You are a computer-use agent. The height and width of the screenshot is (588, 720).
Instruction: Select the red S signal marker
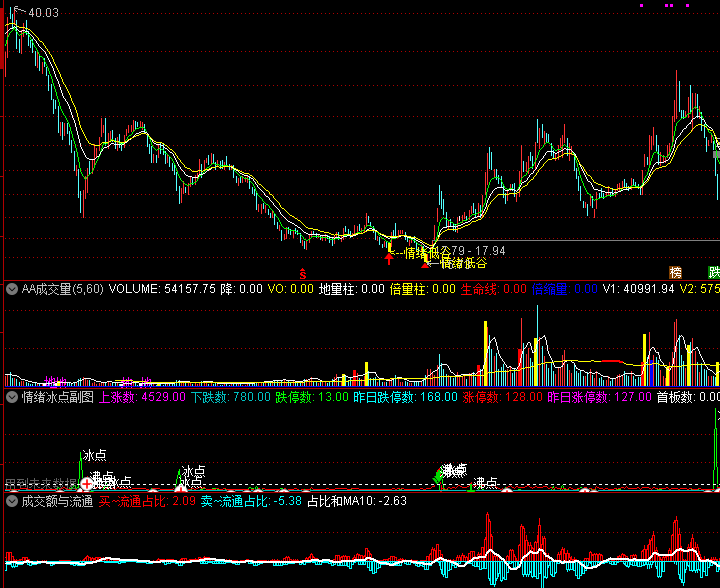point(303,274)
